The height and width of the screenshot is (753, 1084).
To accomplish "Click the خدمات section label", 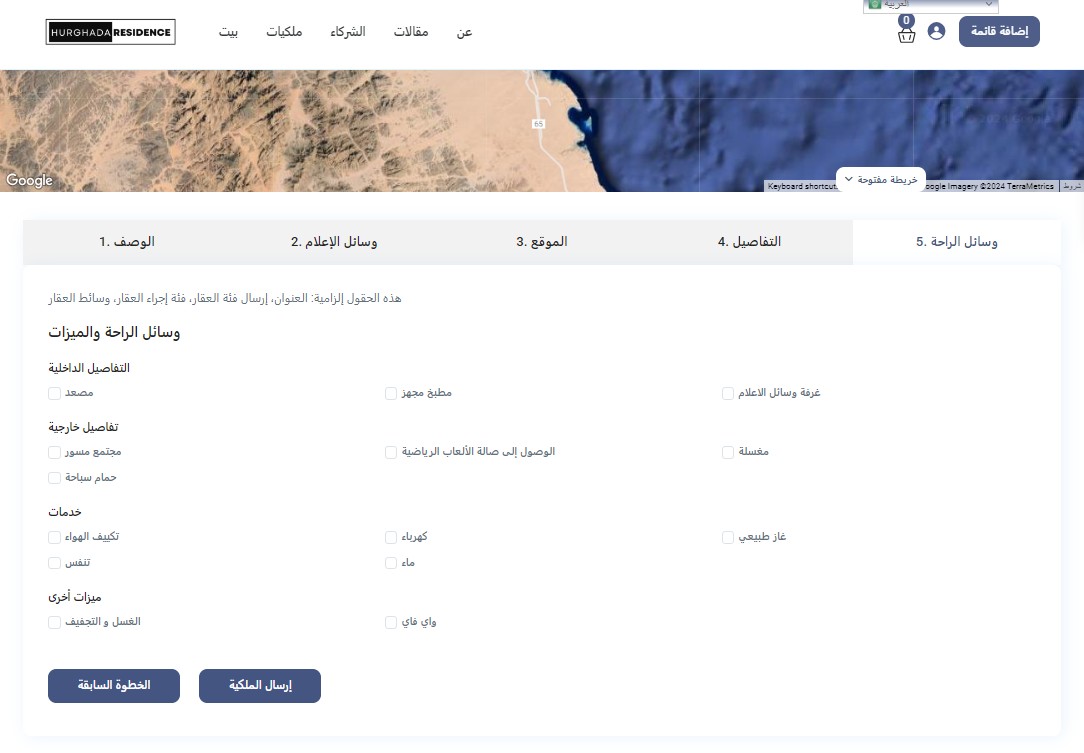I will point(65,512).
